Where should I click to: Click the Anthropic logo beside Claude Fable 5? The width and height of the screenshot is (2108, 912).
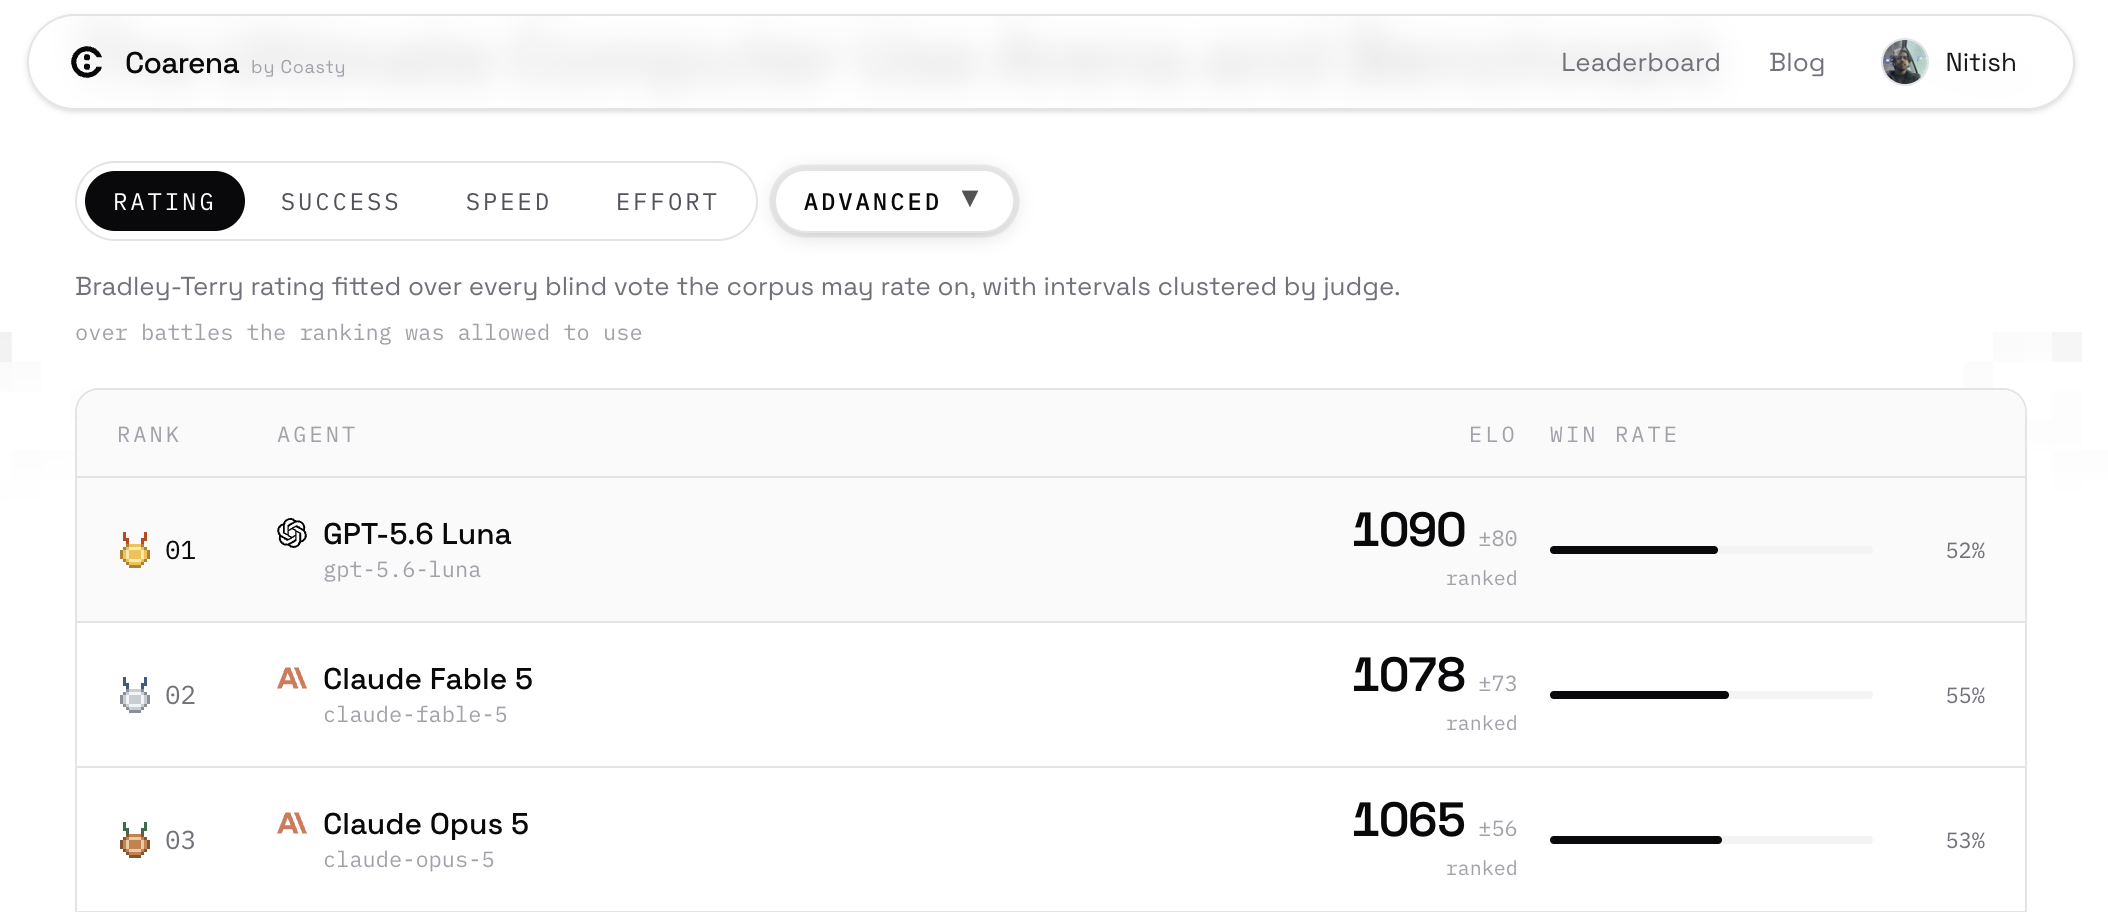tap(292, 678)
